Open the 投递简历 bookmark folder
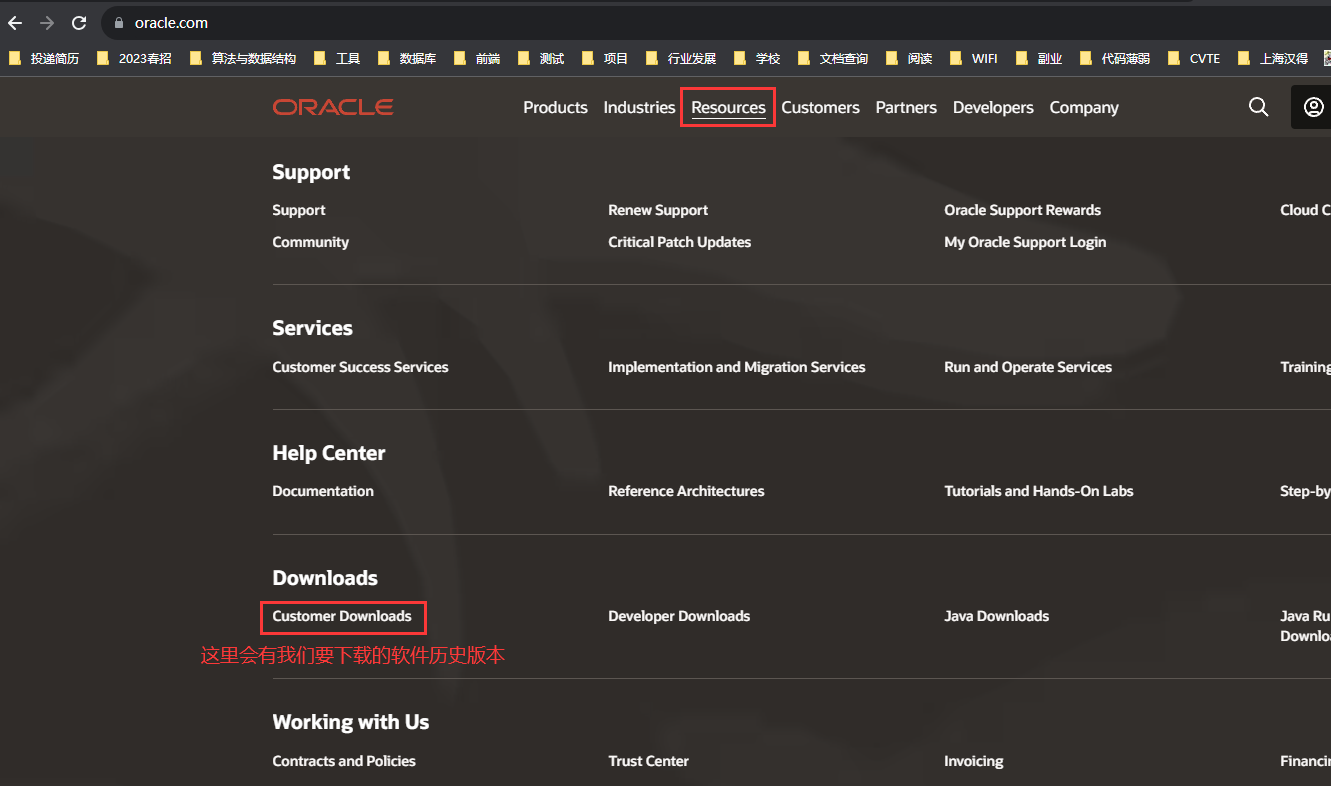Viewport: 1331px width, 786px height. pyautogui.click(x=44, y=58)
